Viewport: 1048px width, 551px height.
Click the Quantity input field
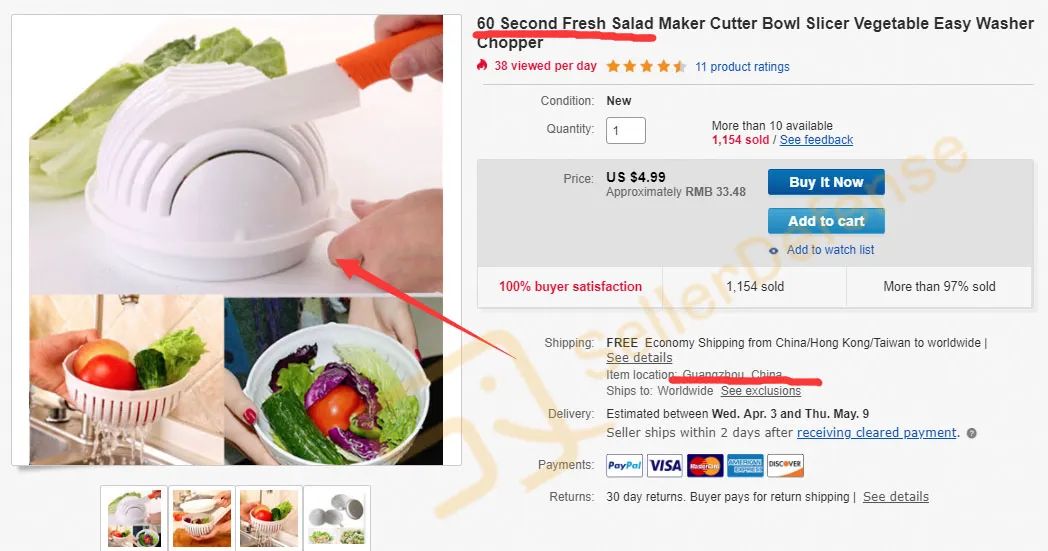pos(626,130)
